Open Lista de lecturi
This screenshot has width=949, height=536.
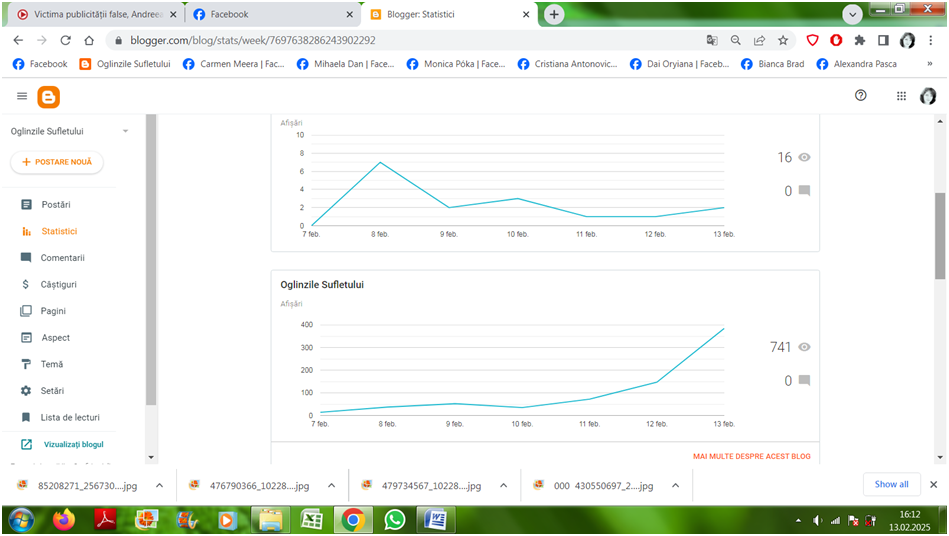70,417
